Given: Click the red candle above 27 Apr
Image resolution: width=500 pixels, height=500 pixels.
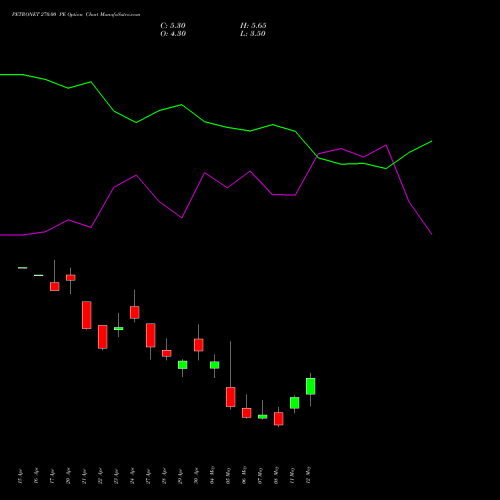Looking at the screenshot, I should click(x=151, y=335).
